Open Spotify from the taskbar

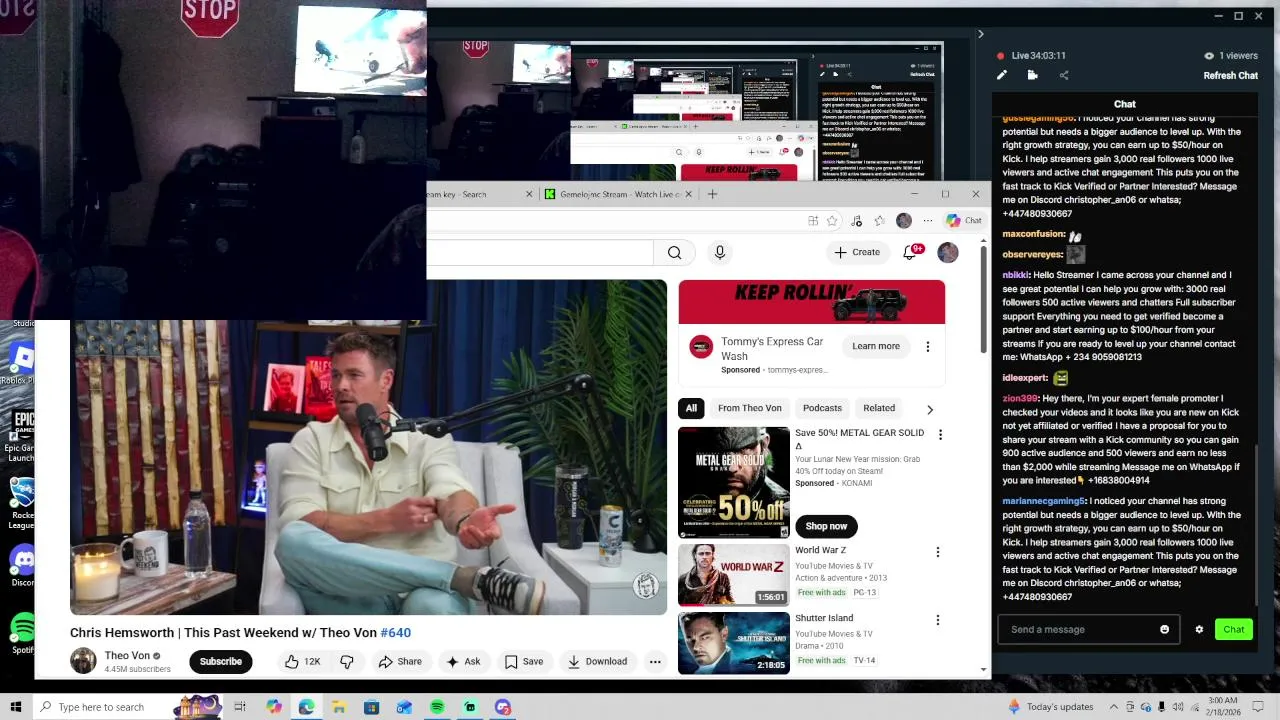[x=437, y=707]
